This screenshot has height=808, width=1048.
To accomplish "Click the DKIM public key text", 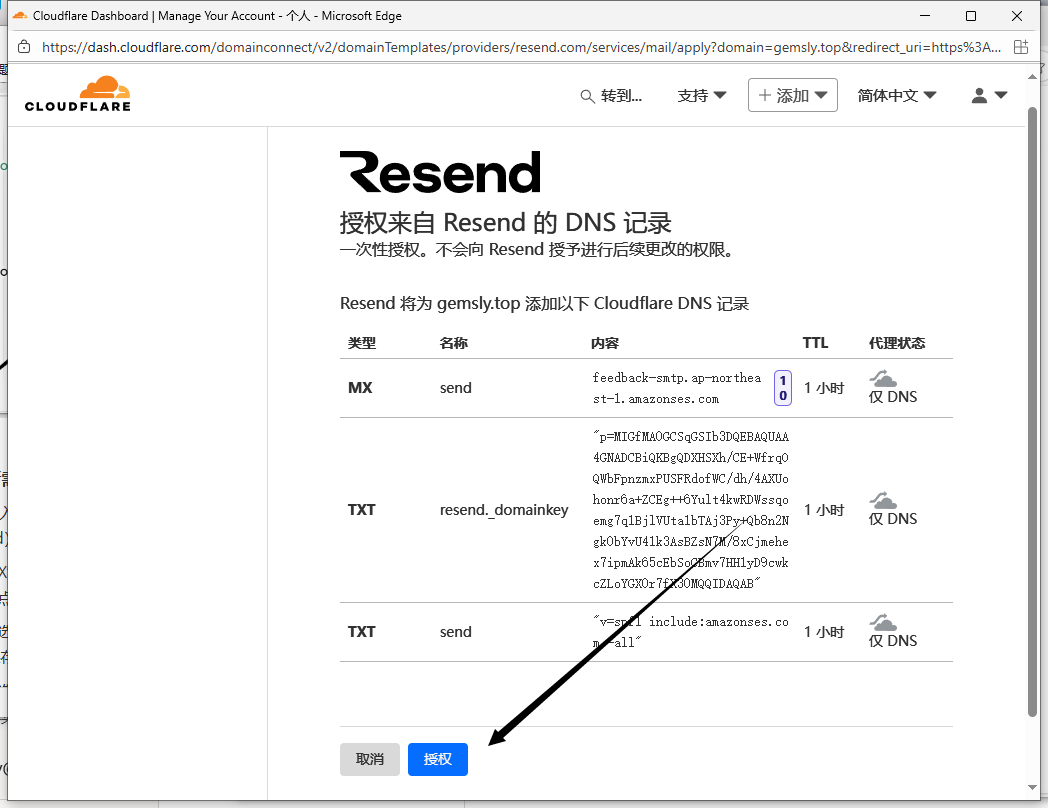I will (690, 510).
